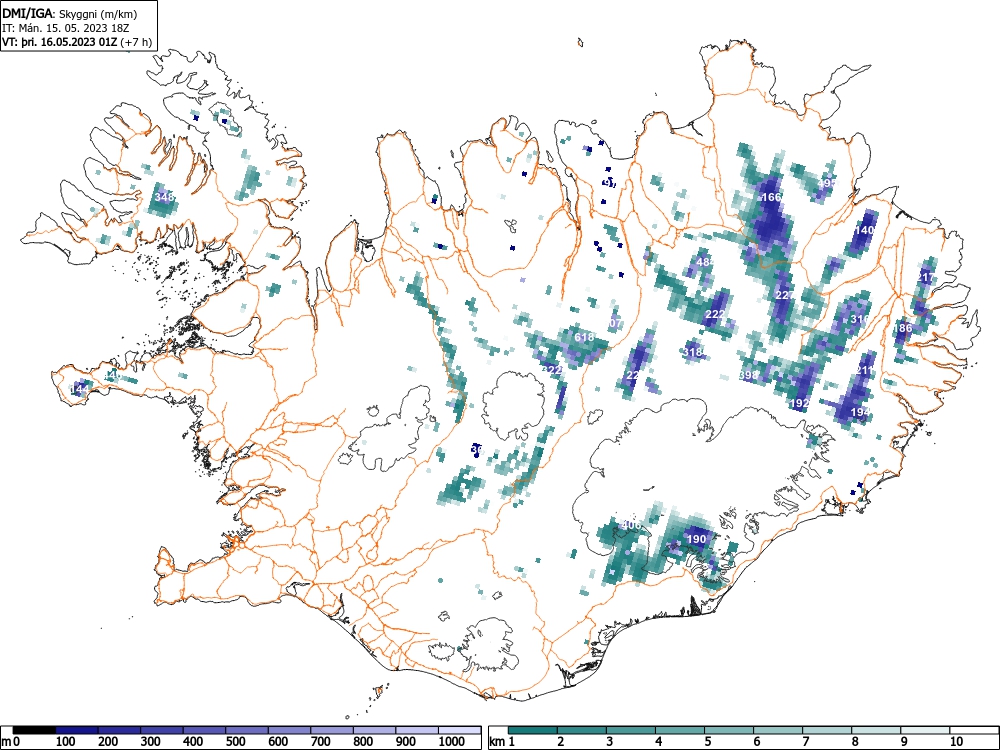Click the "Skyggni (m/km)" label
Viewport: 1000px width, 750px height.
[98, 14]
